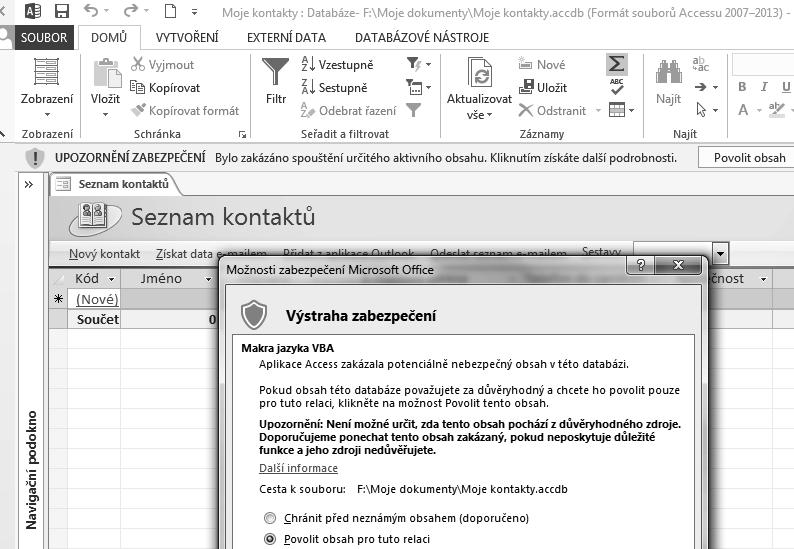794x549 pixels.
Task: Click Nové to add a record
Action: [542, 64]
